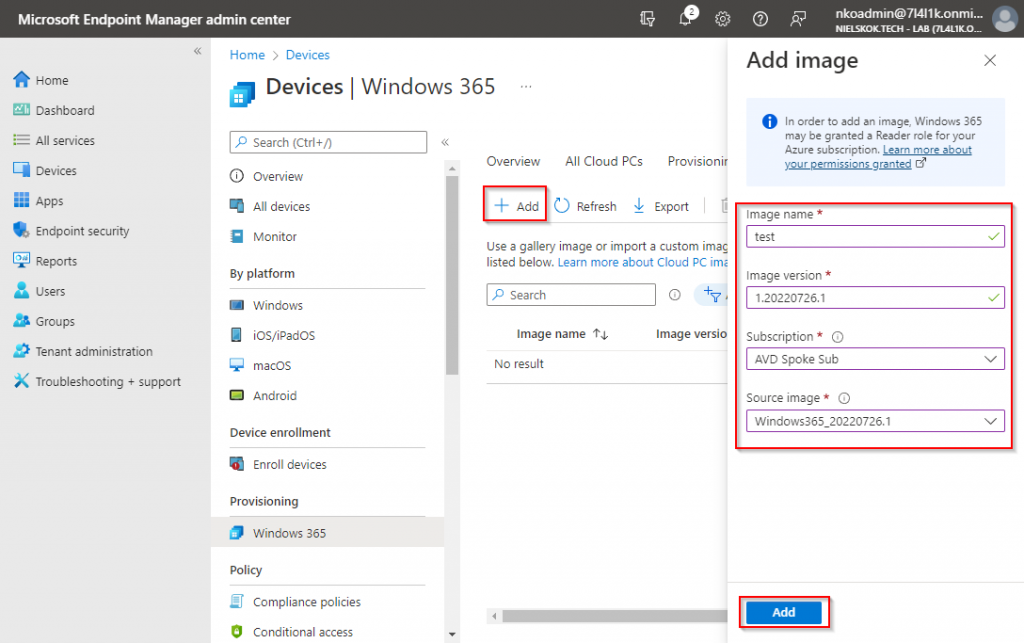Open Monitor in the Devices submenu
The width and height of the screenshot is (1024, 643).
[264, 236]
